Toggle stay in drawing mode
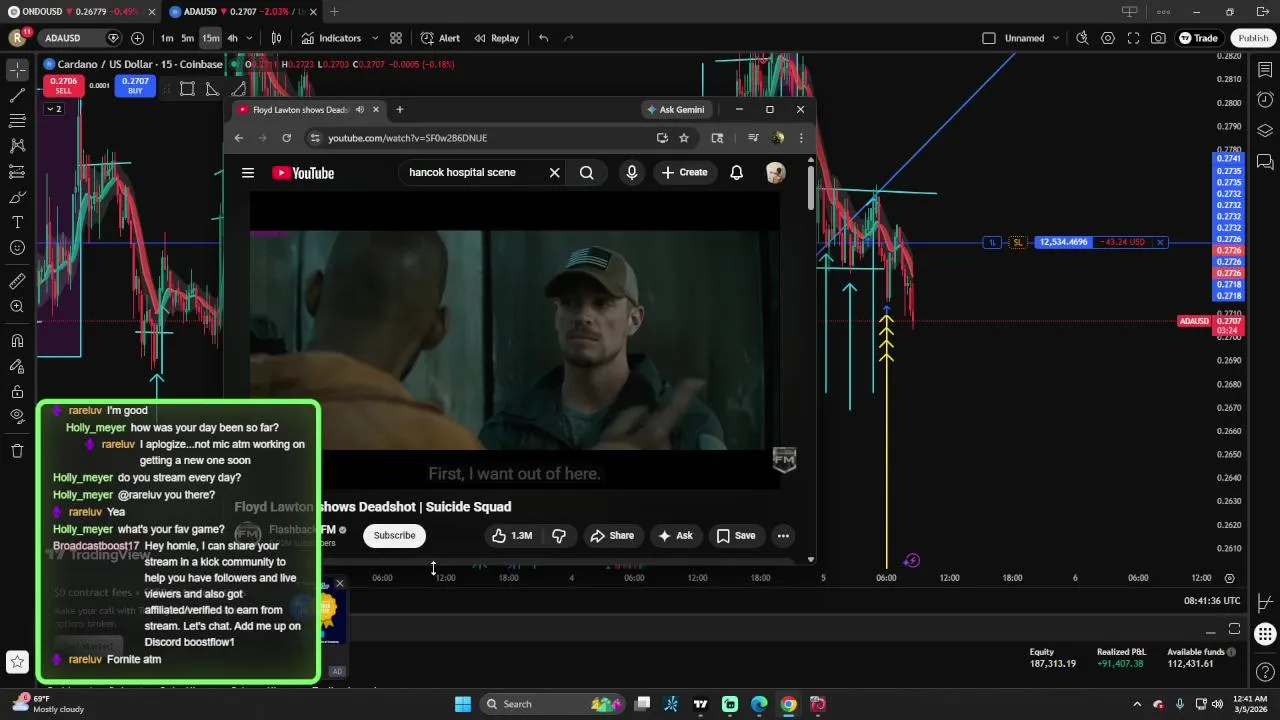 click(17, 366)
